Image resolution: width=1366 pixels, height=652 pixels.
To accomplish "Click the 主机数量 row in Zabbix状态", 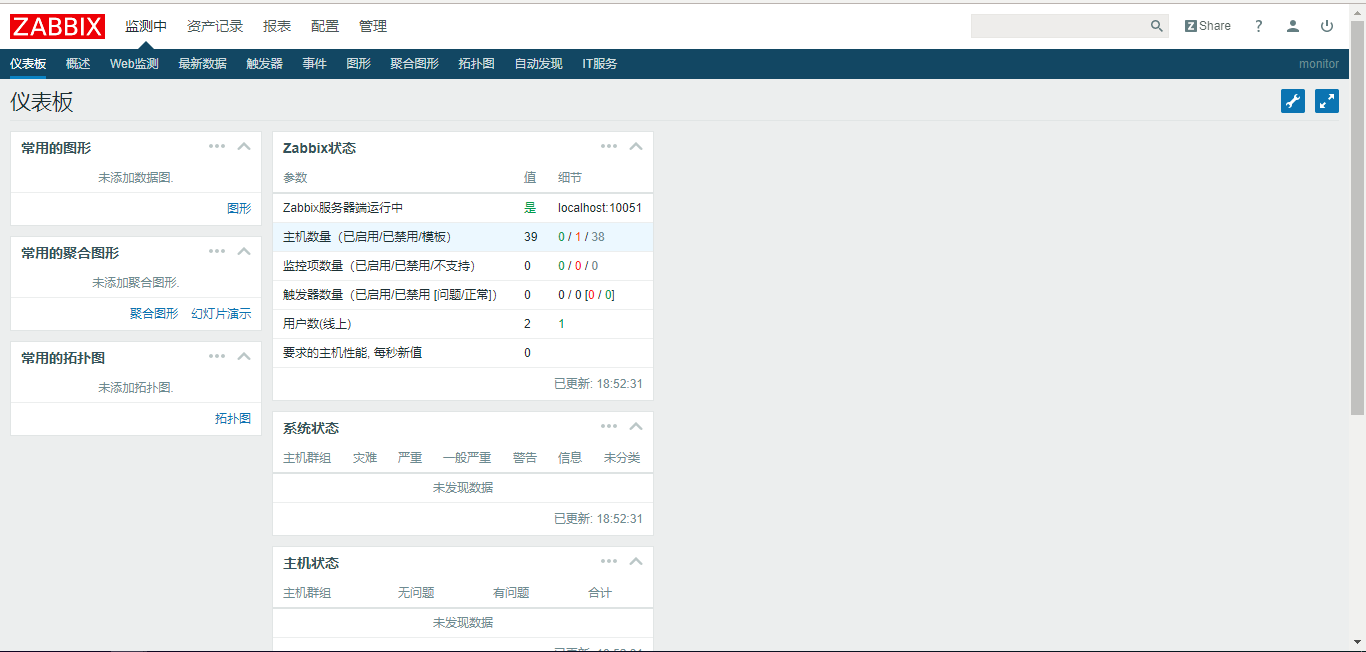I will click(x=463, y=237).
